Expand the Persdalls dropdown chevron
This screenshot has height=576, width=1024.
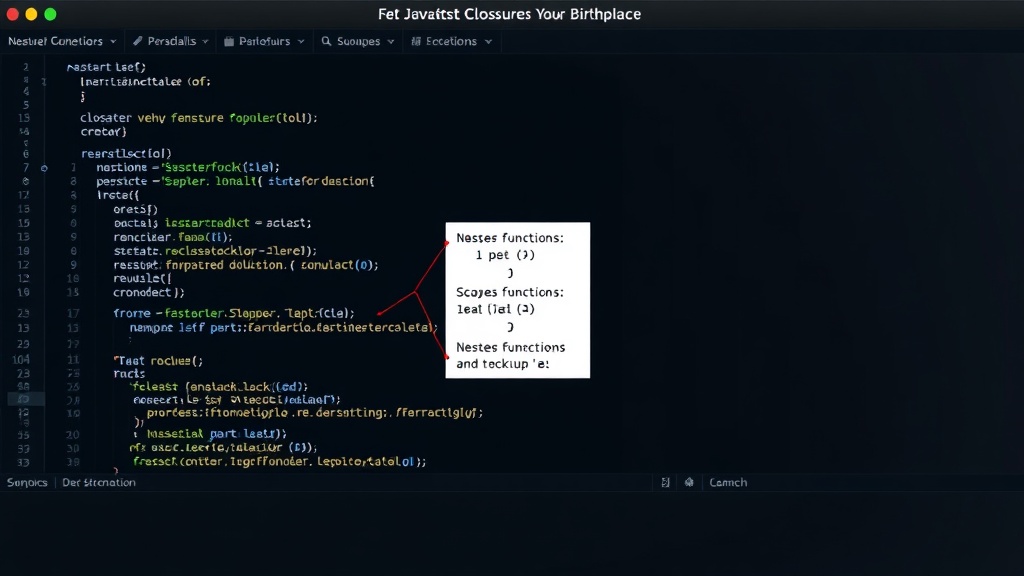click(x=205, y=41)
